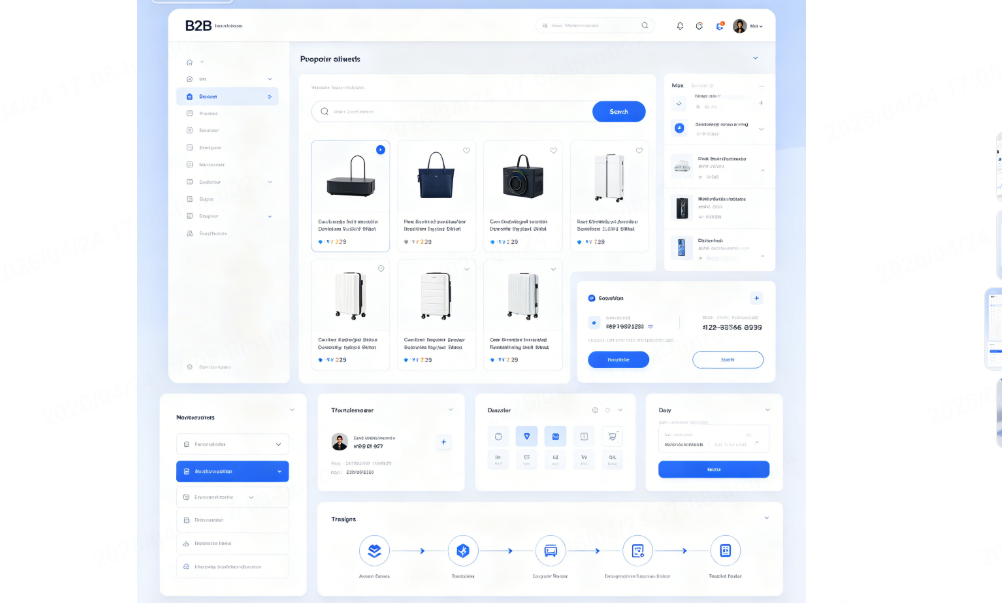Select the location pin icon in the service panel
This screenshot has height=603, width=1002.
coord(527,436)
